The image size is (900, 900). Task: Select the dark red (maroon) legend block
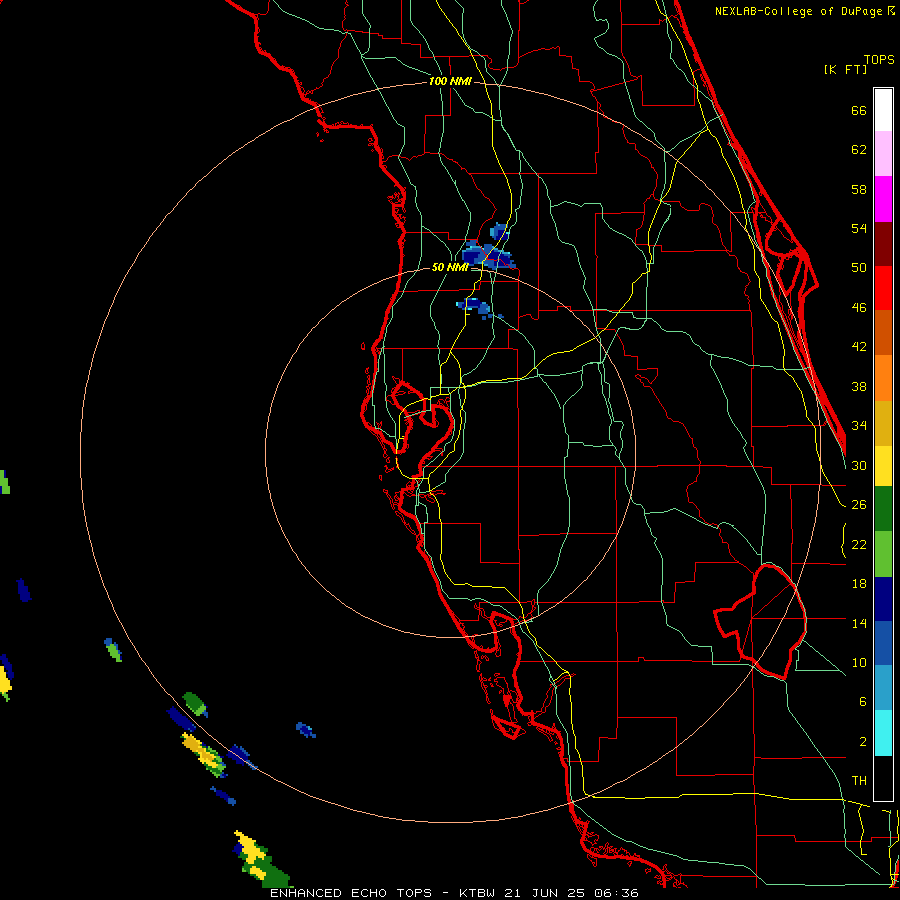(x=883, y=243)
